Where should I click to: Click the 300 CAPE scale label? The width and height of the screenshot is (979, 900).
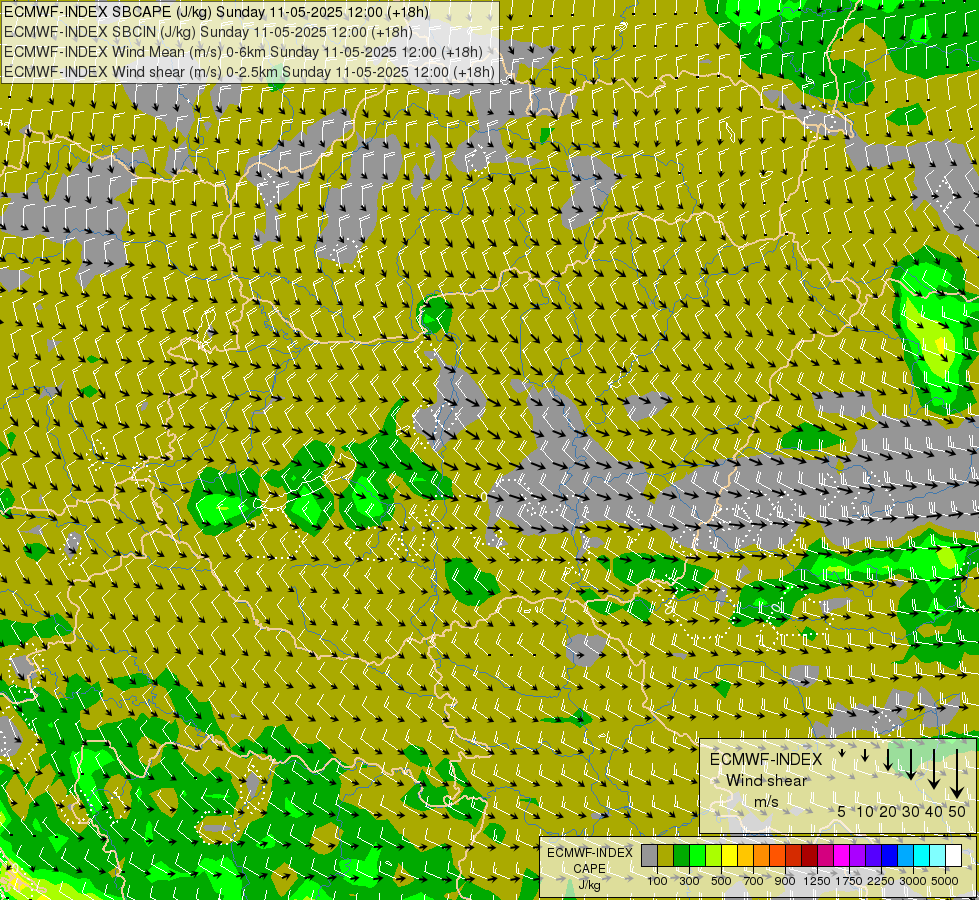689,881
